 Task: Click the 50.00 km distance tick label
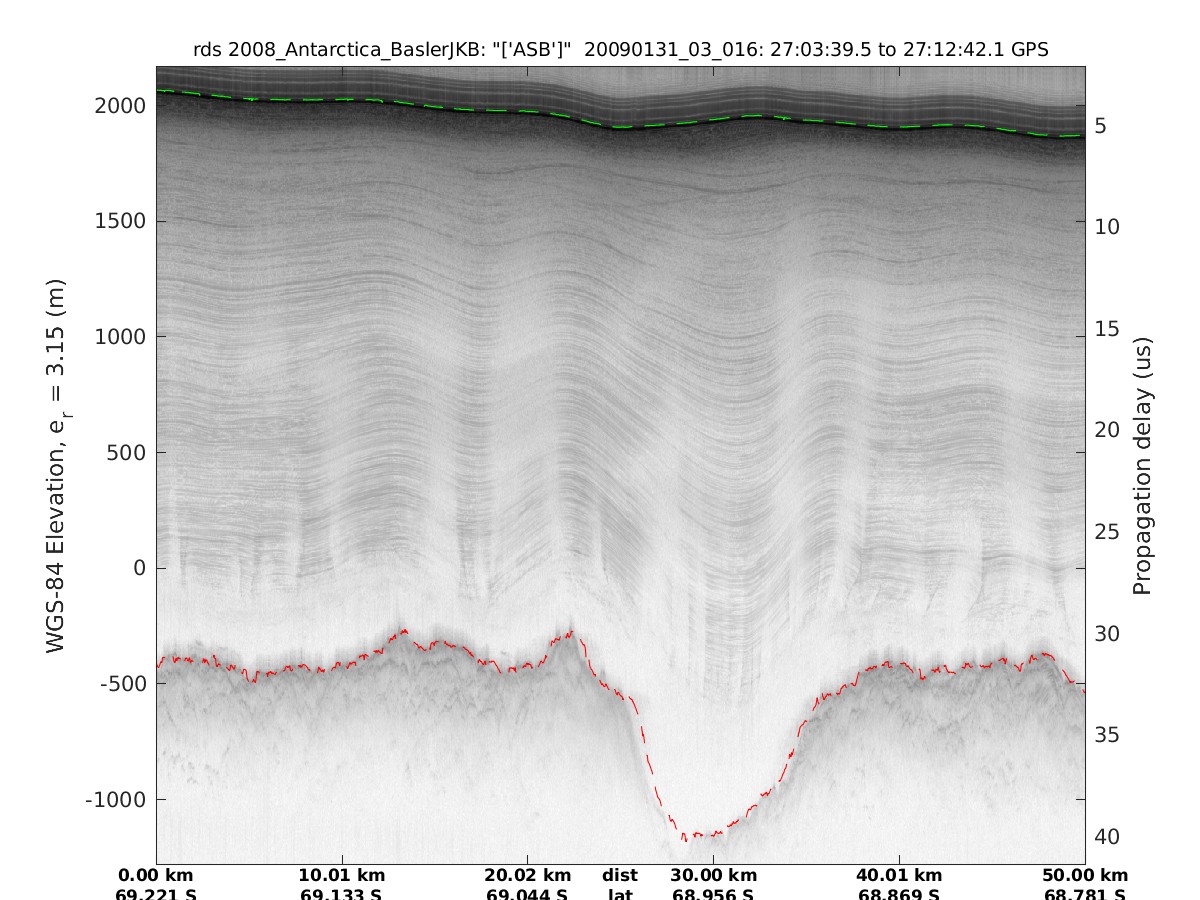[1085, 875]
